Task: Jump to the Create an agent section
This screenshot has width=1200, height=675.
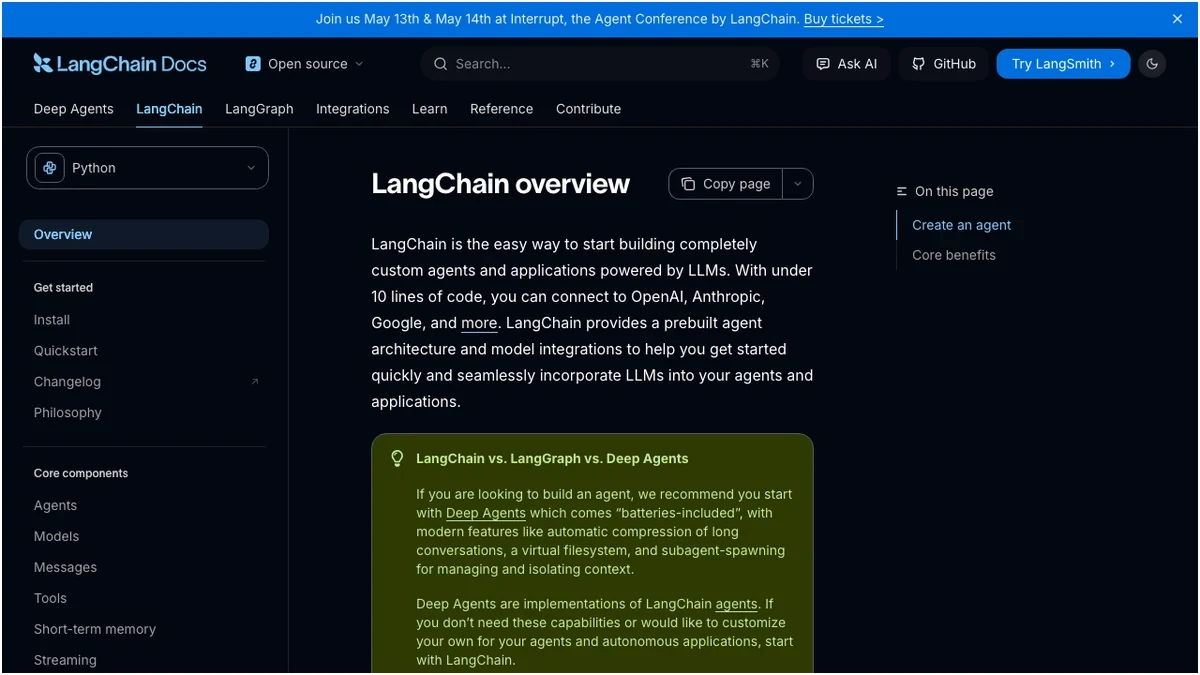Action: pyautogui.click(x=960, y=225)
